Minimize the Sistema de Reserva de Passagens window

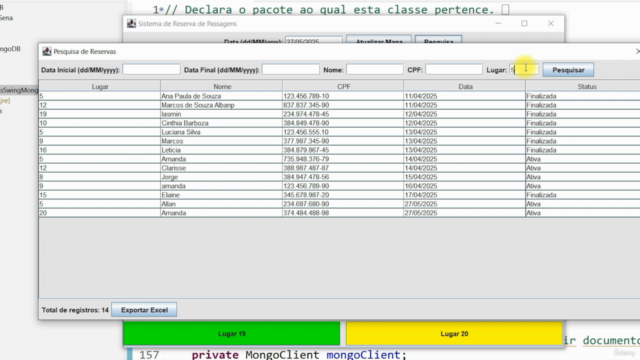(x=498, y=24)
